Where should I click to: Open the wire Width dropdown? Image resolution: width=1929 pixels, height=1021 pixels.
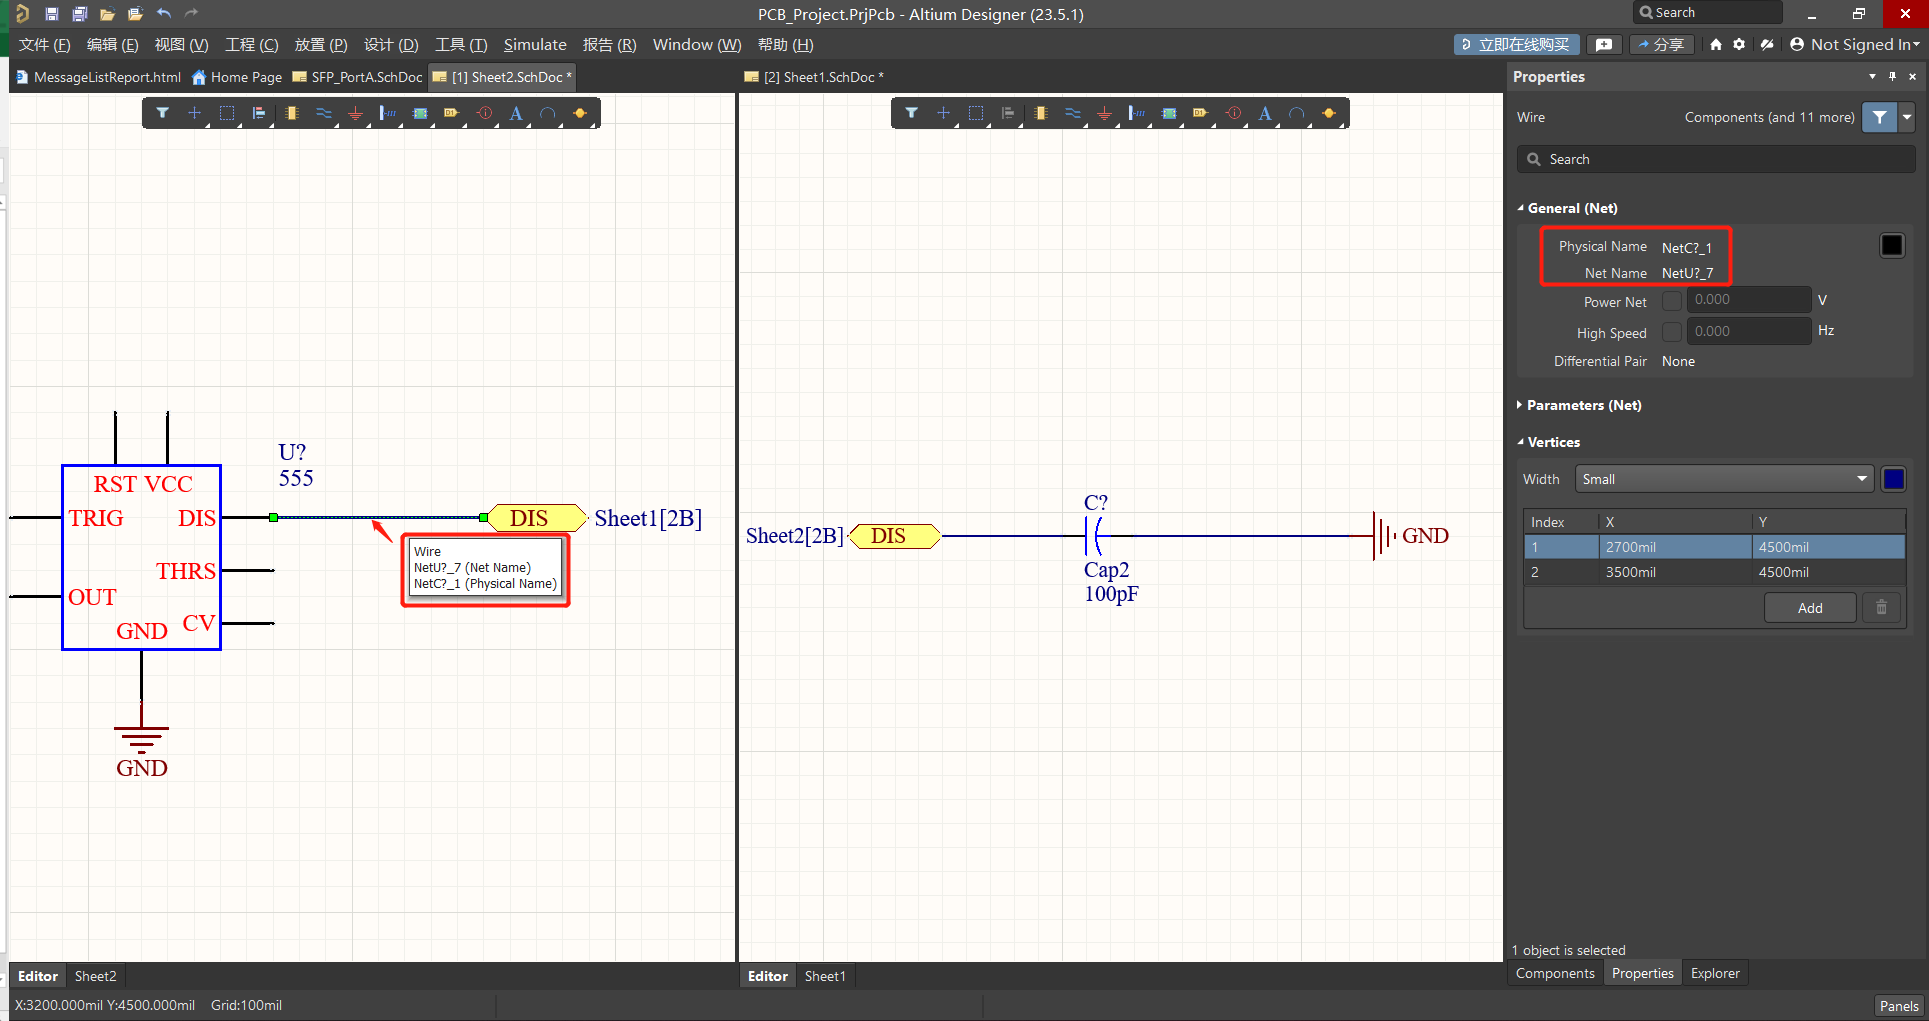point(1723,479)
